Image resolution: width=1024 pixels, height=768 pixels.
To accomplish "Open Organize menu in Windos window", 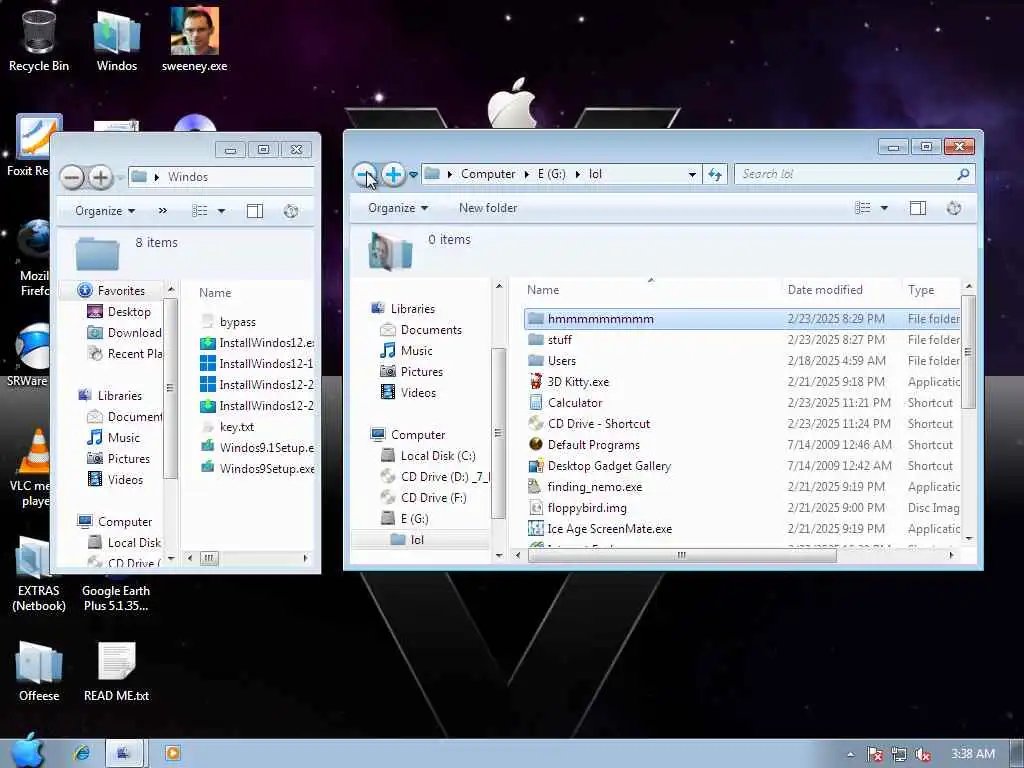I will pos(104,211).
